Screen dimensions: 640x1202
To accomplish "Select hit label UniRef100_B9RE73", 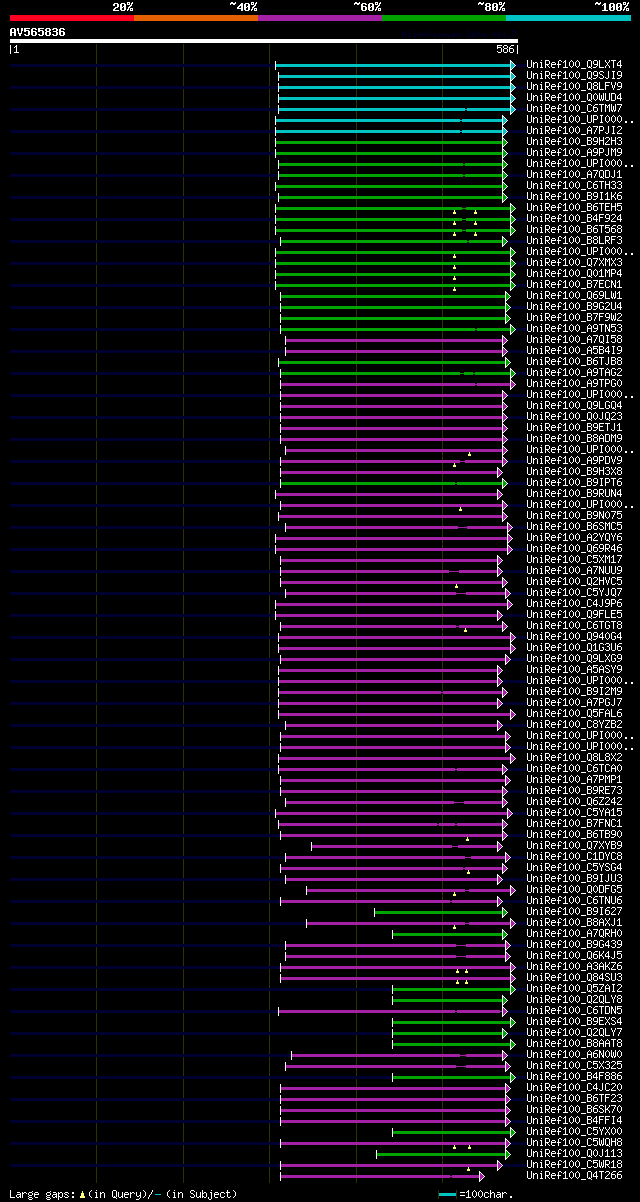I will pyautogui.click(x=574, y=790).
